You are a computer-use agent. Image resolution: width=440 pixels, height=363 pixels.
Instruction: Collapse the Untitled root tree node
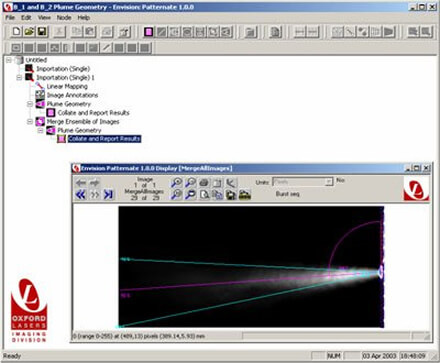9,60
